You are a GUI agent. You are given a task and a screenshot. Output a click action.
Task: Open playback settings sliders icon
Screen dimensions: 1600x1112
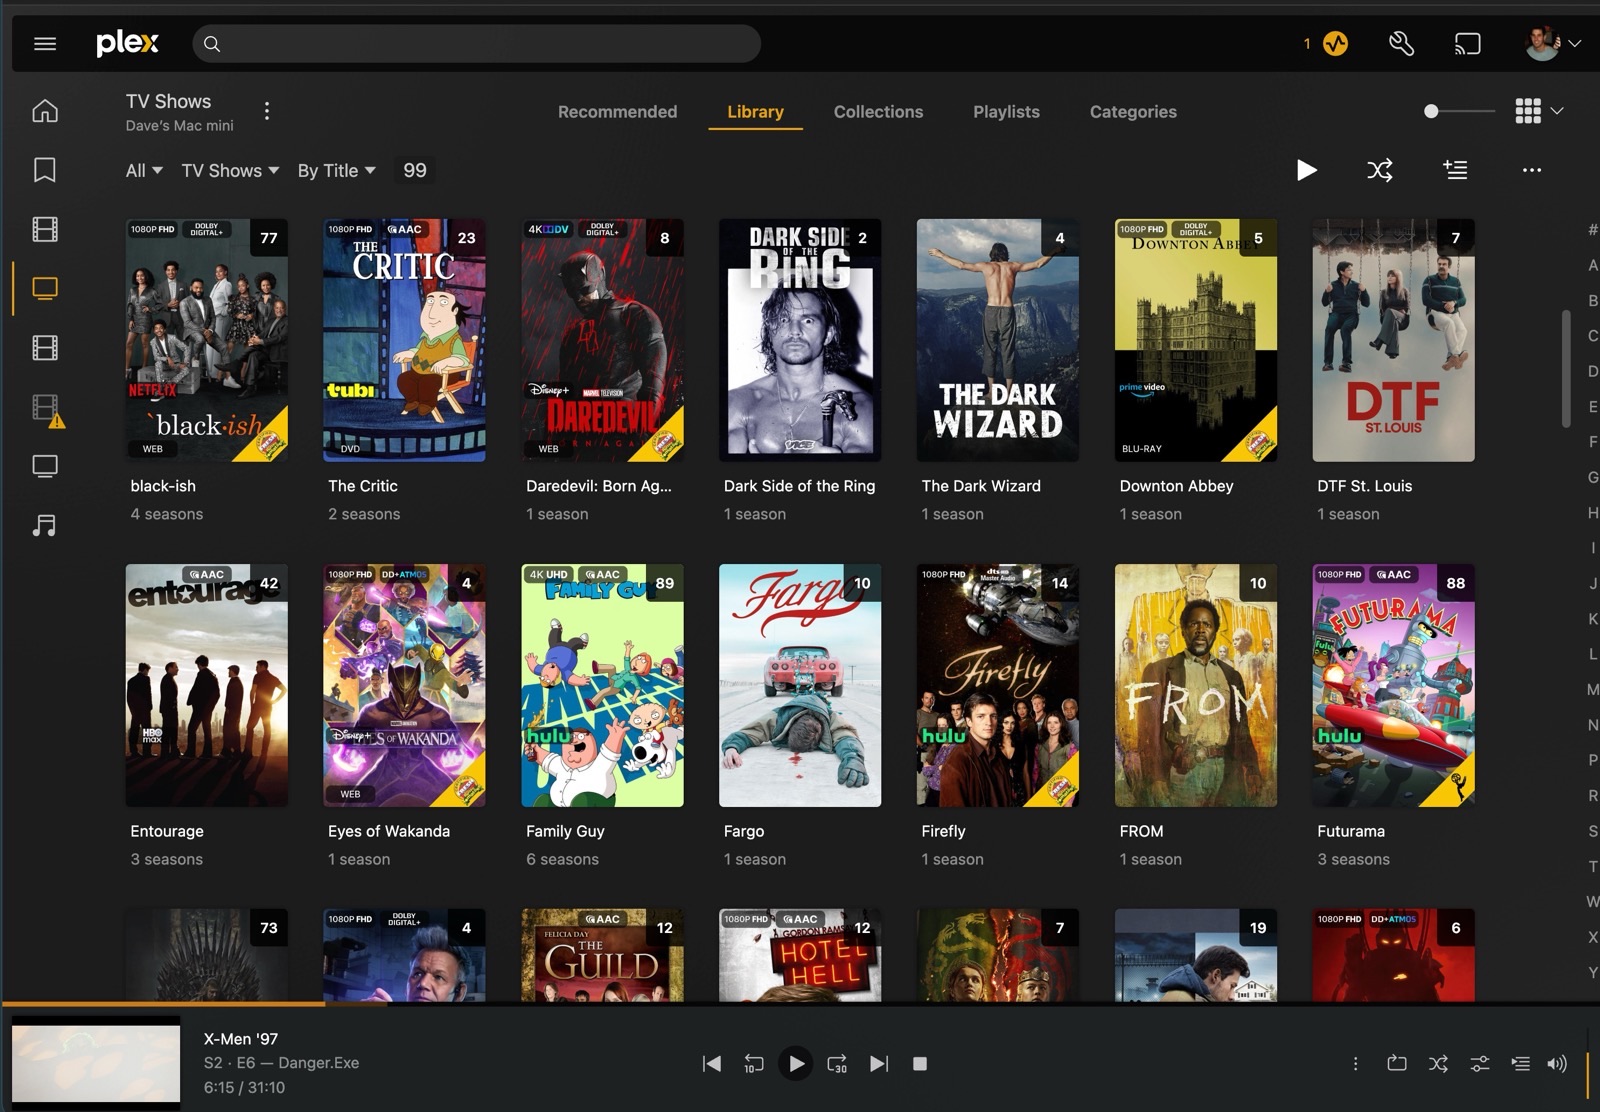point(1479,1063)
